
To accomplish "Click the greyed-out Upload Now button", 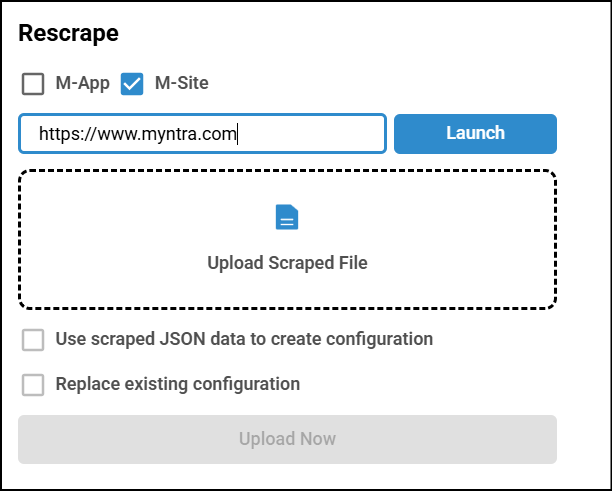I will pos(287,439).
